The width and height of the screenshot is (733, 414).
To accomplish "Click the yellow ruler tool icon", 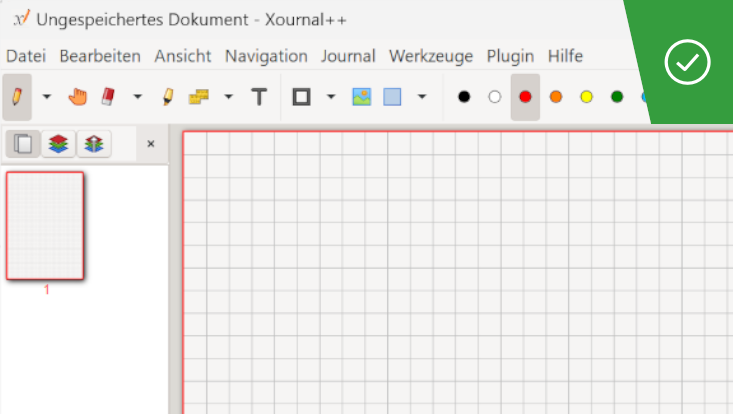I will [x=199, y=97].
